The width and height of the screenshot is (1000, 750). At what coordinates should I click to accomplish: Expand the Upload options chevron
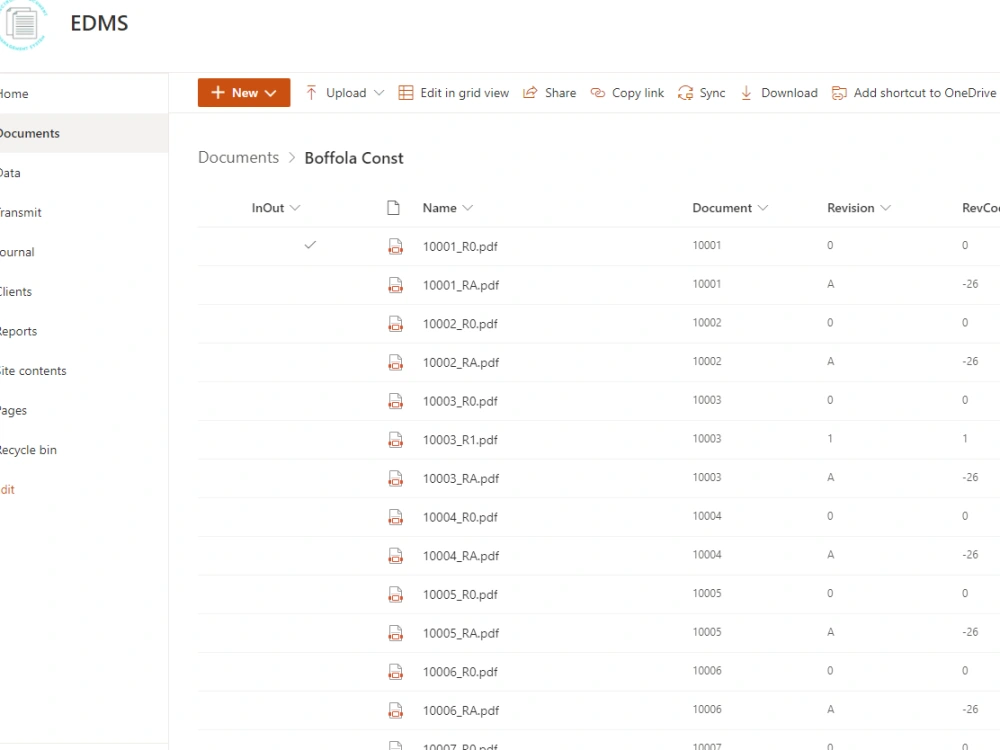tap(379, 93)
